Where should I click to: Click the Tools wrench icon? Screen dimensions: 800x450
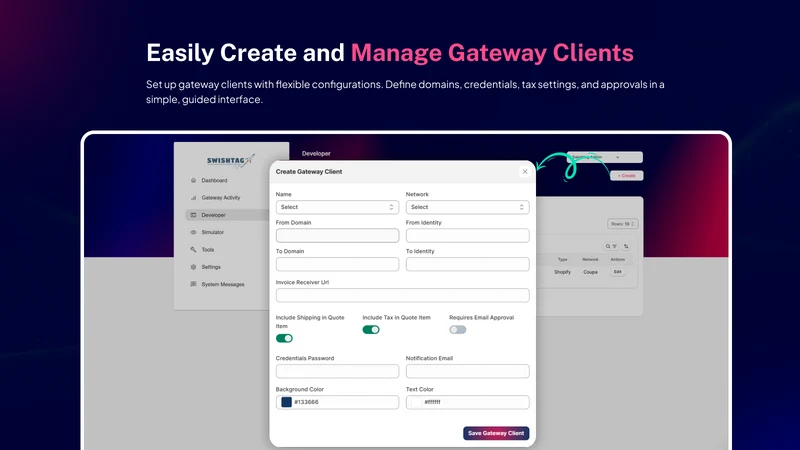(193, 249)
